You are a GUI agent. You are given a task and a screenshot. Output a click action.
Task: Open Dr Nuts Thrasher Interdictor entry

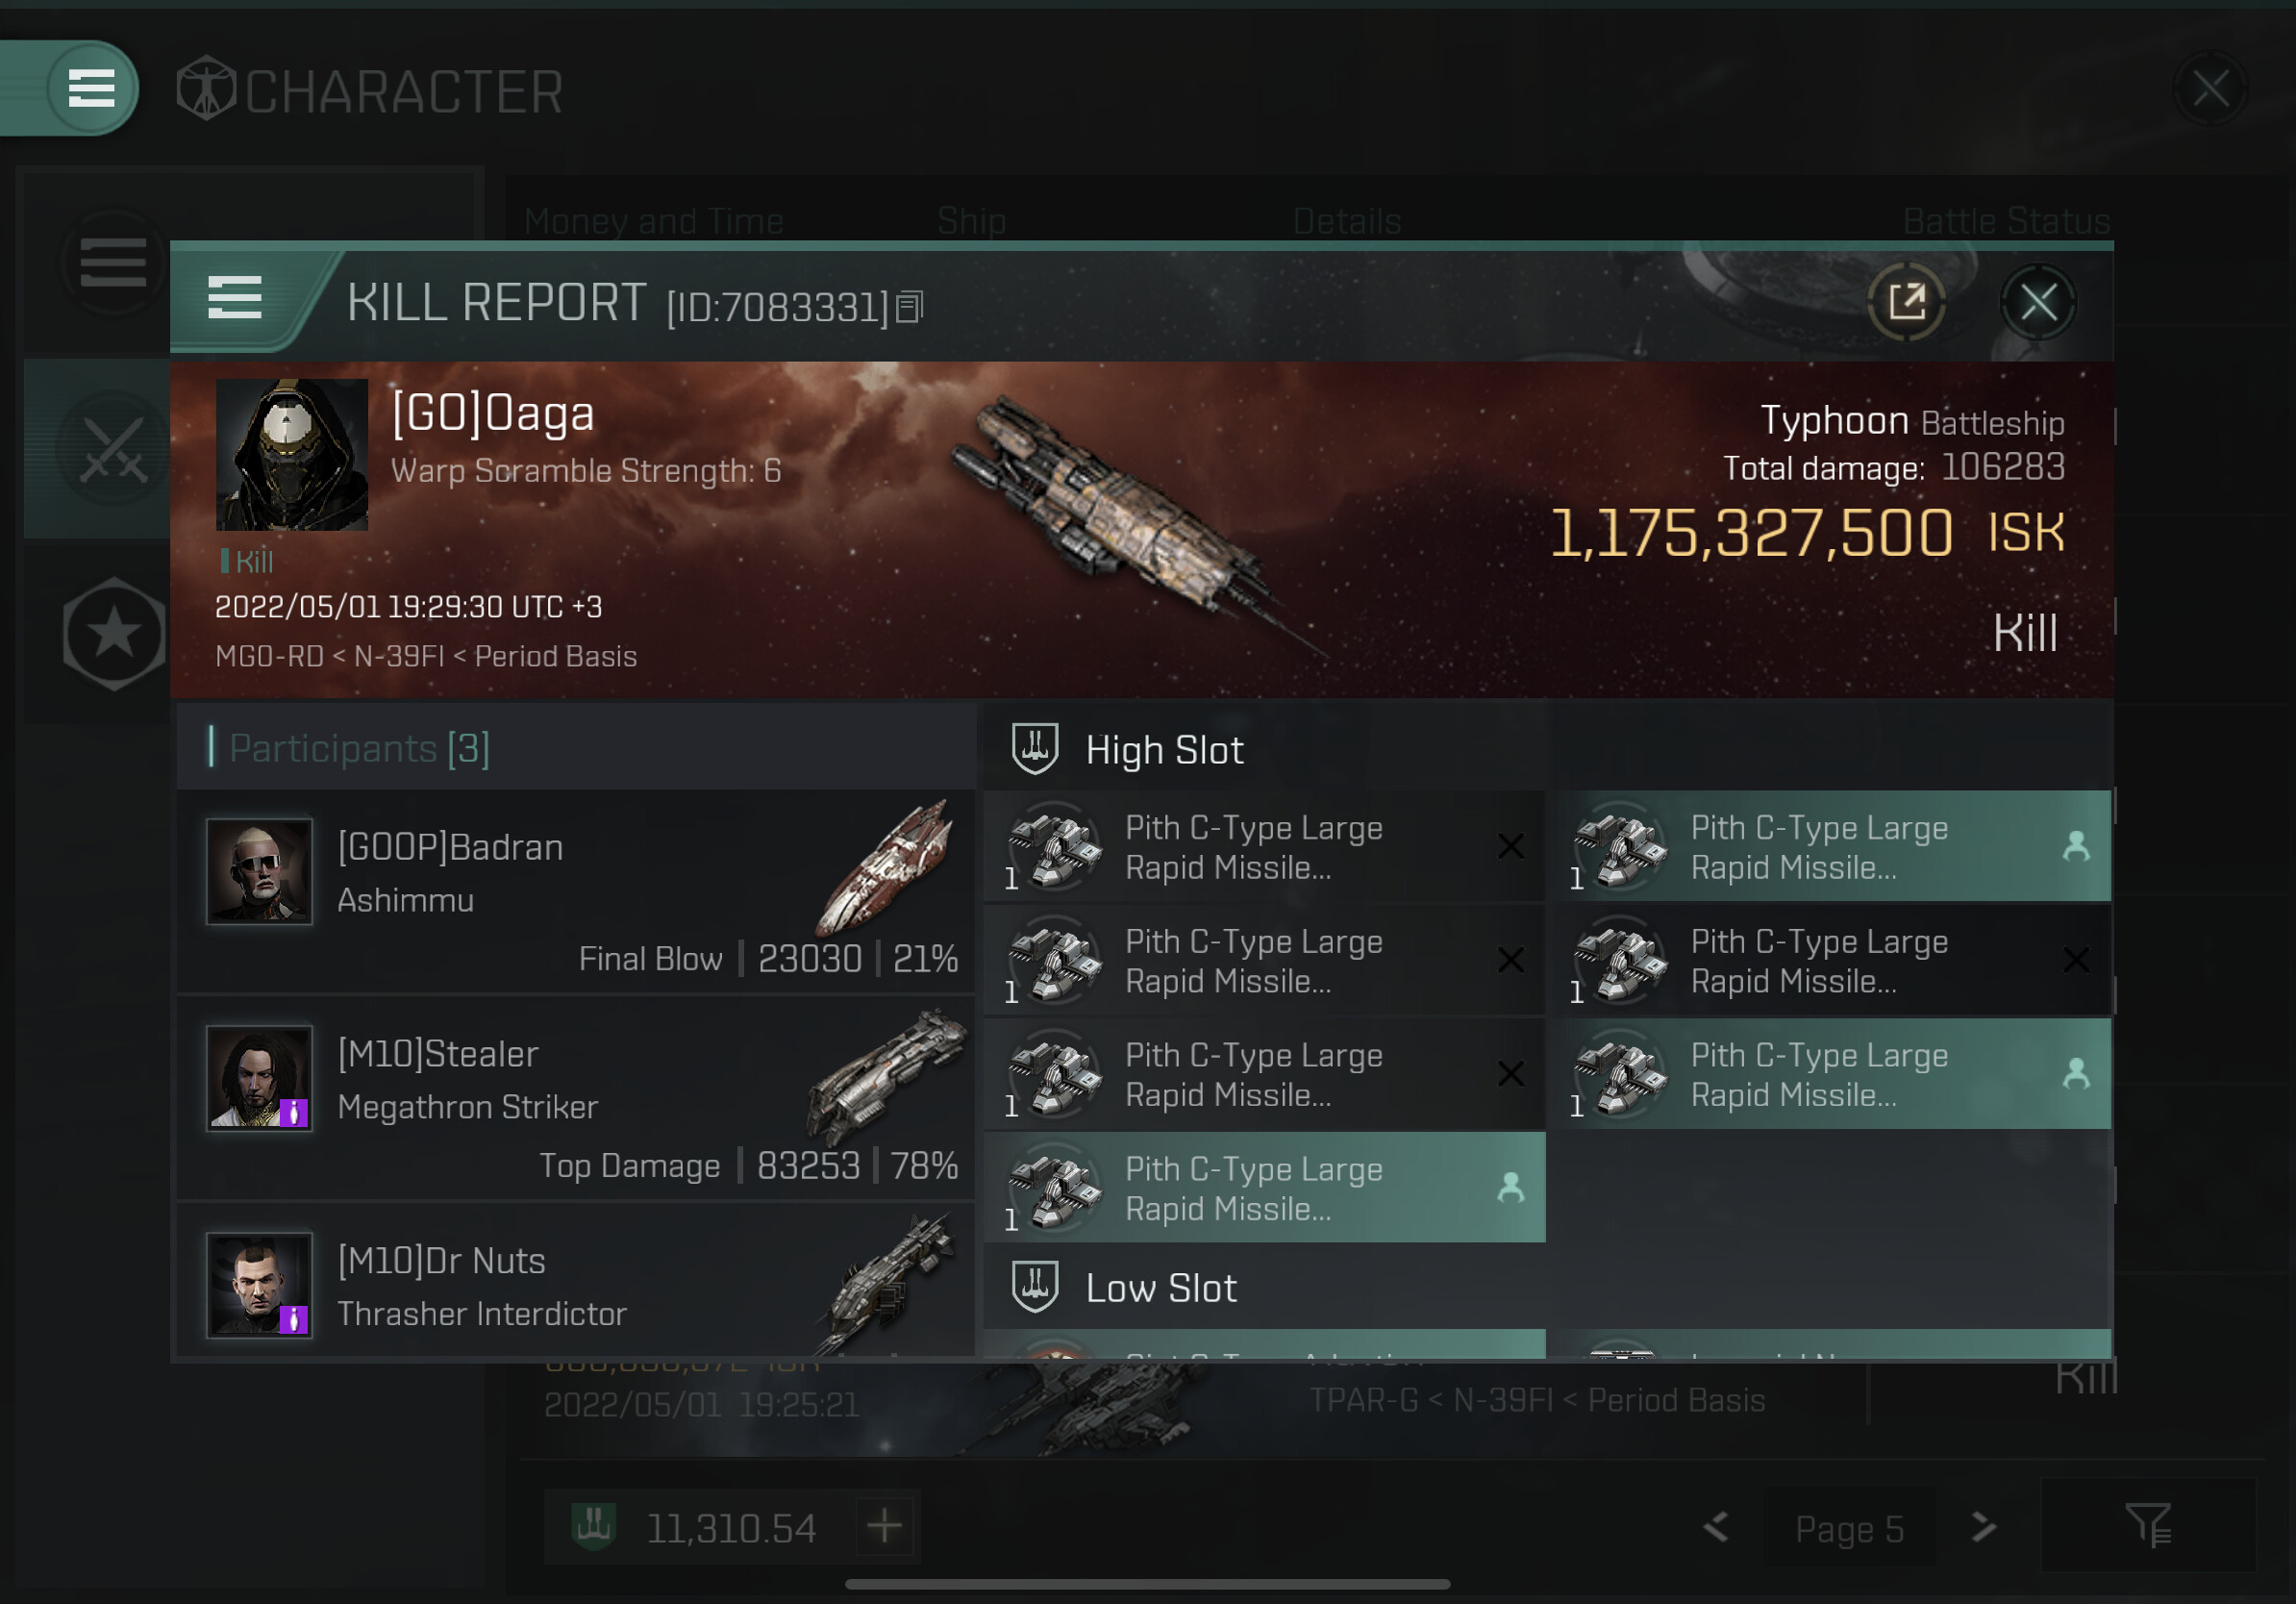576,1280
